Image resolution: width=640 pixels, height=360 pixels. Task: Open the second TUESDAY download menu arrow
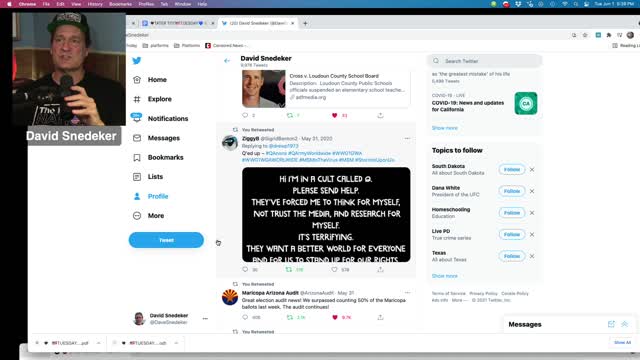176,343
